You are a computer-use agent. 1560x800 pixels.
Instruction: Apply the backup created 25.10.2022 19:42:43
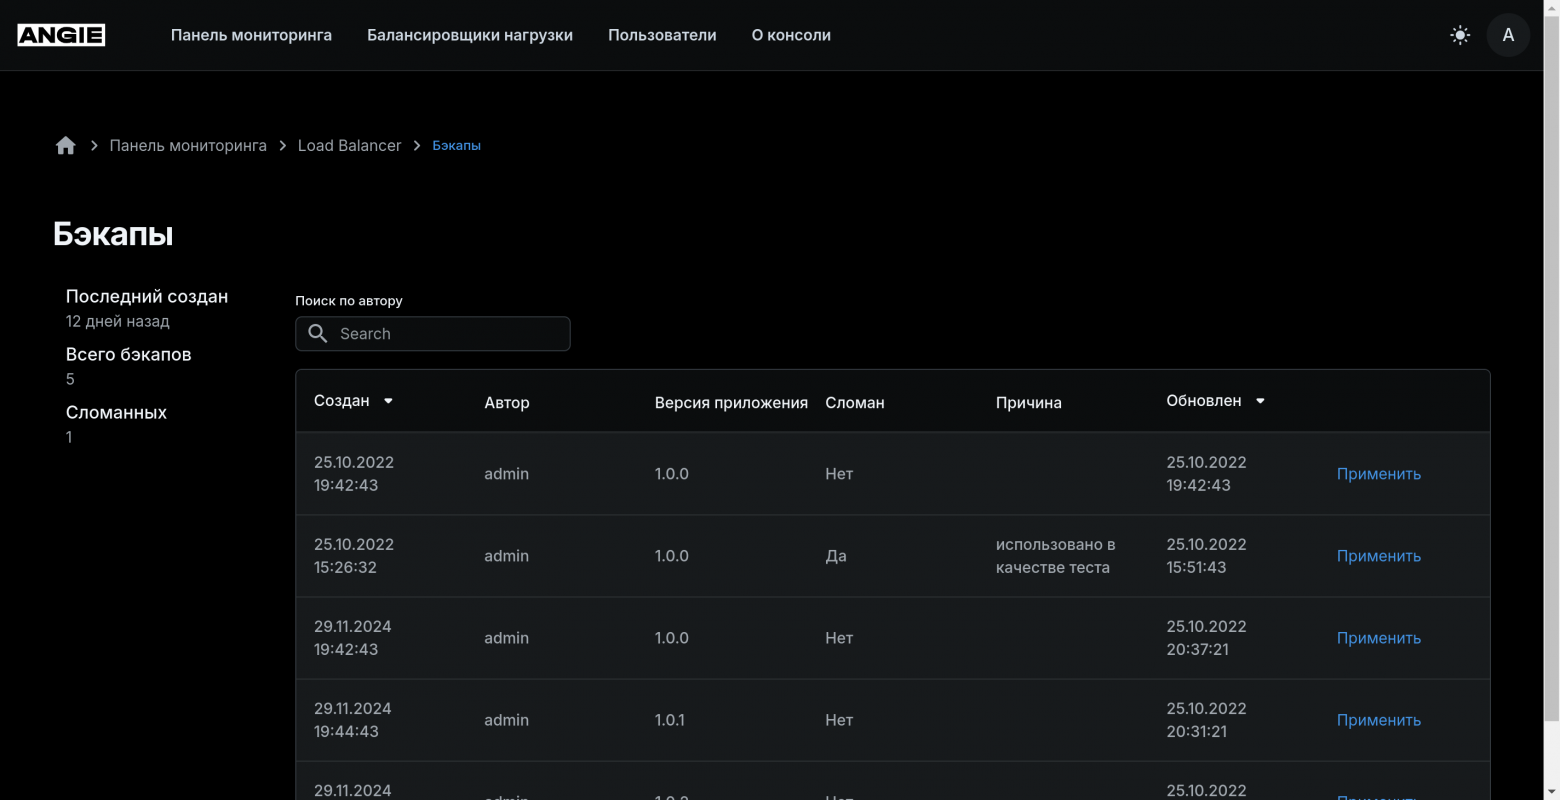1378,474
